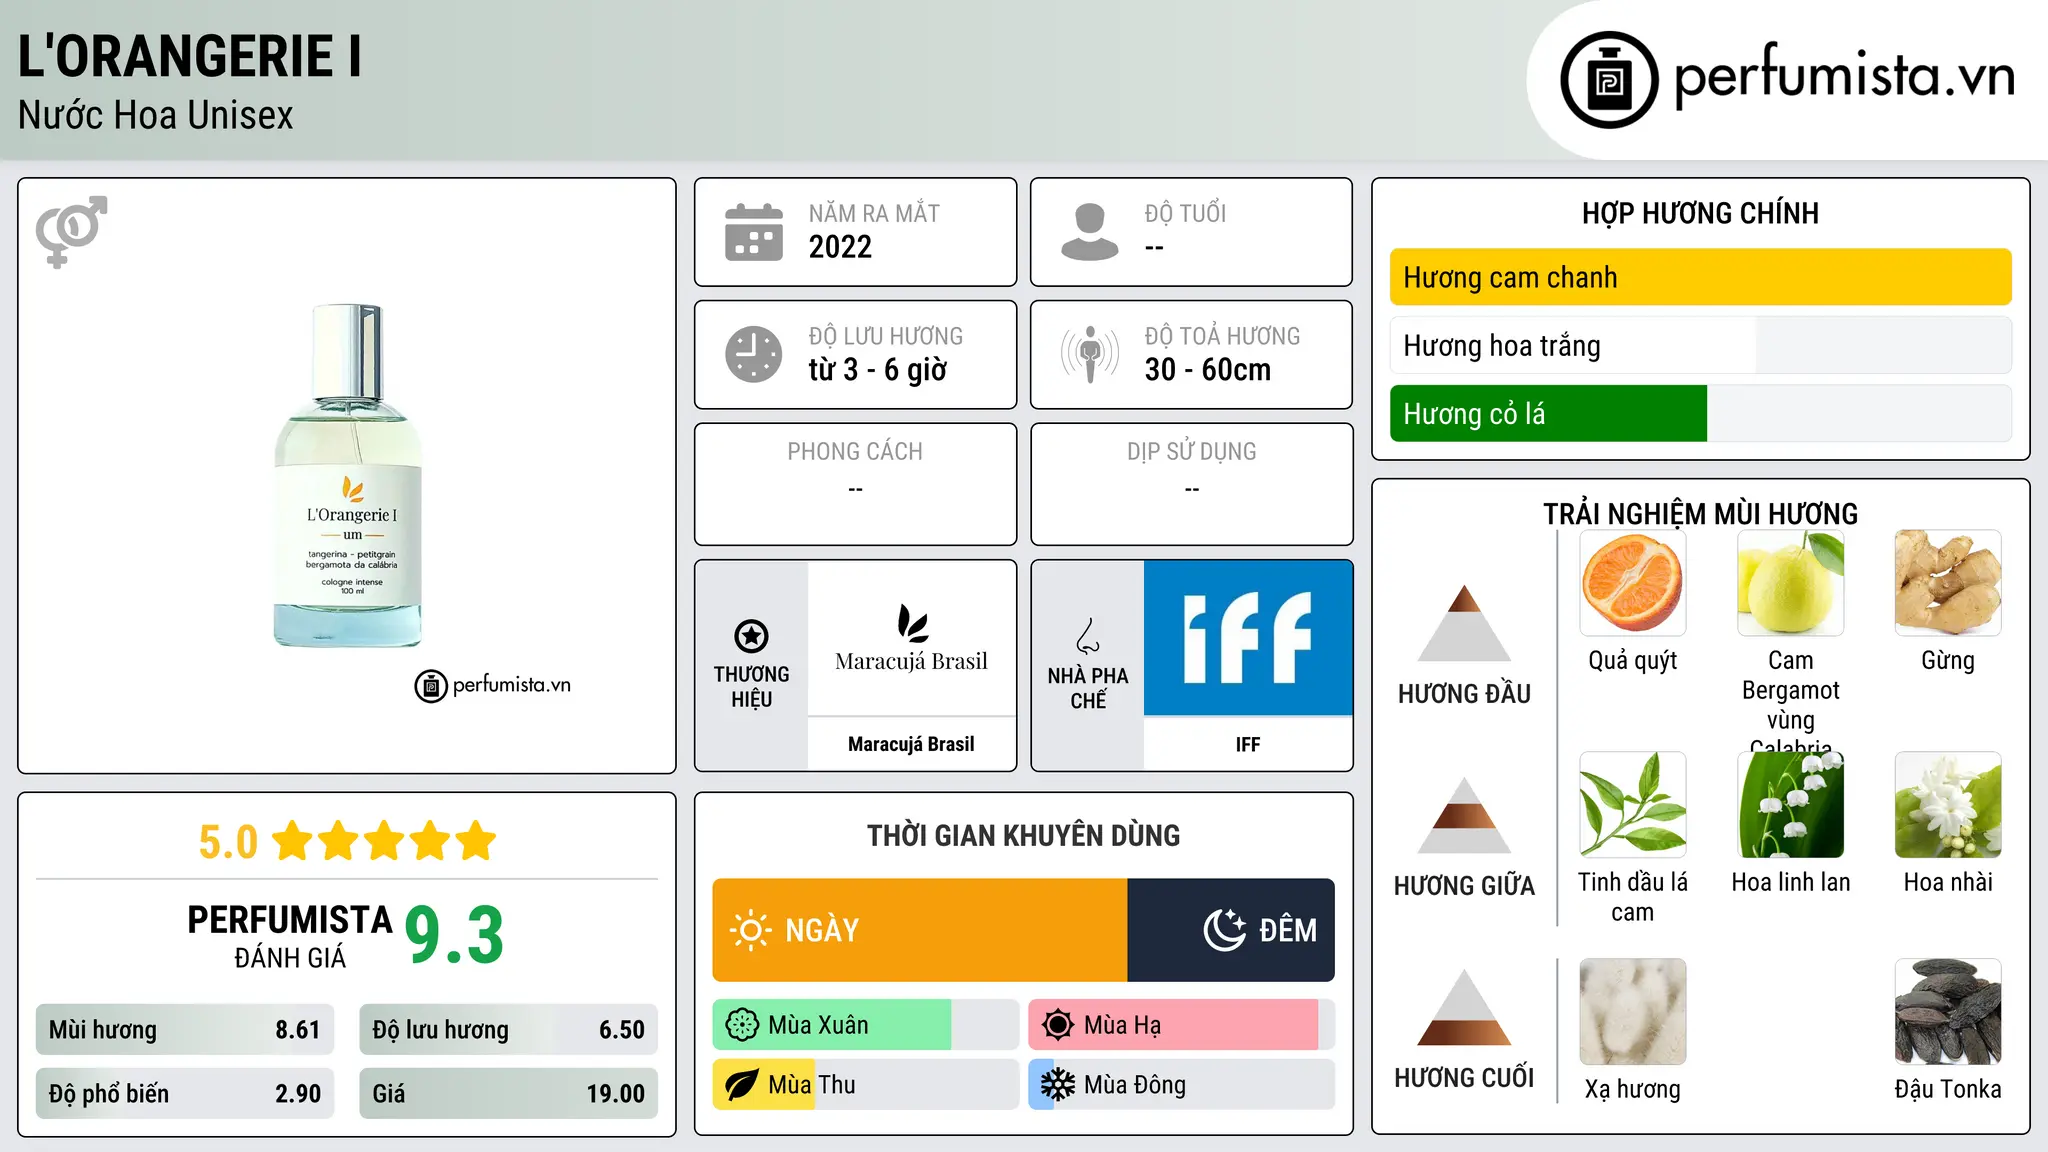Click the 2022 launch year value
This screenshot has height=1152, width=2048.
coord(840,247)
